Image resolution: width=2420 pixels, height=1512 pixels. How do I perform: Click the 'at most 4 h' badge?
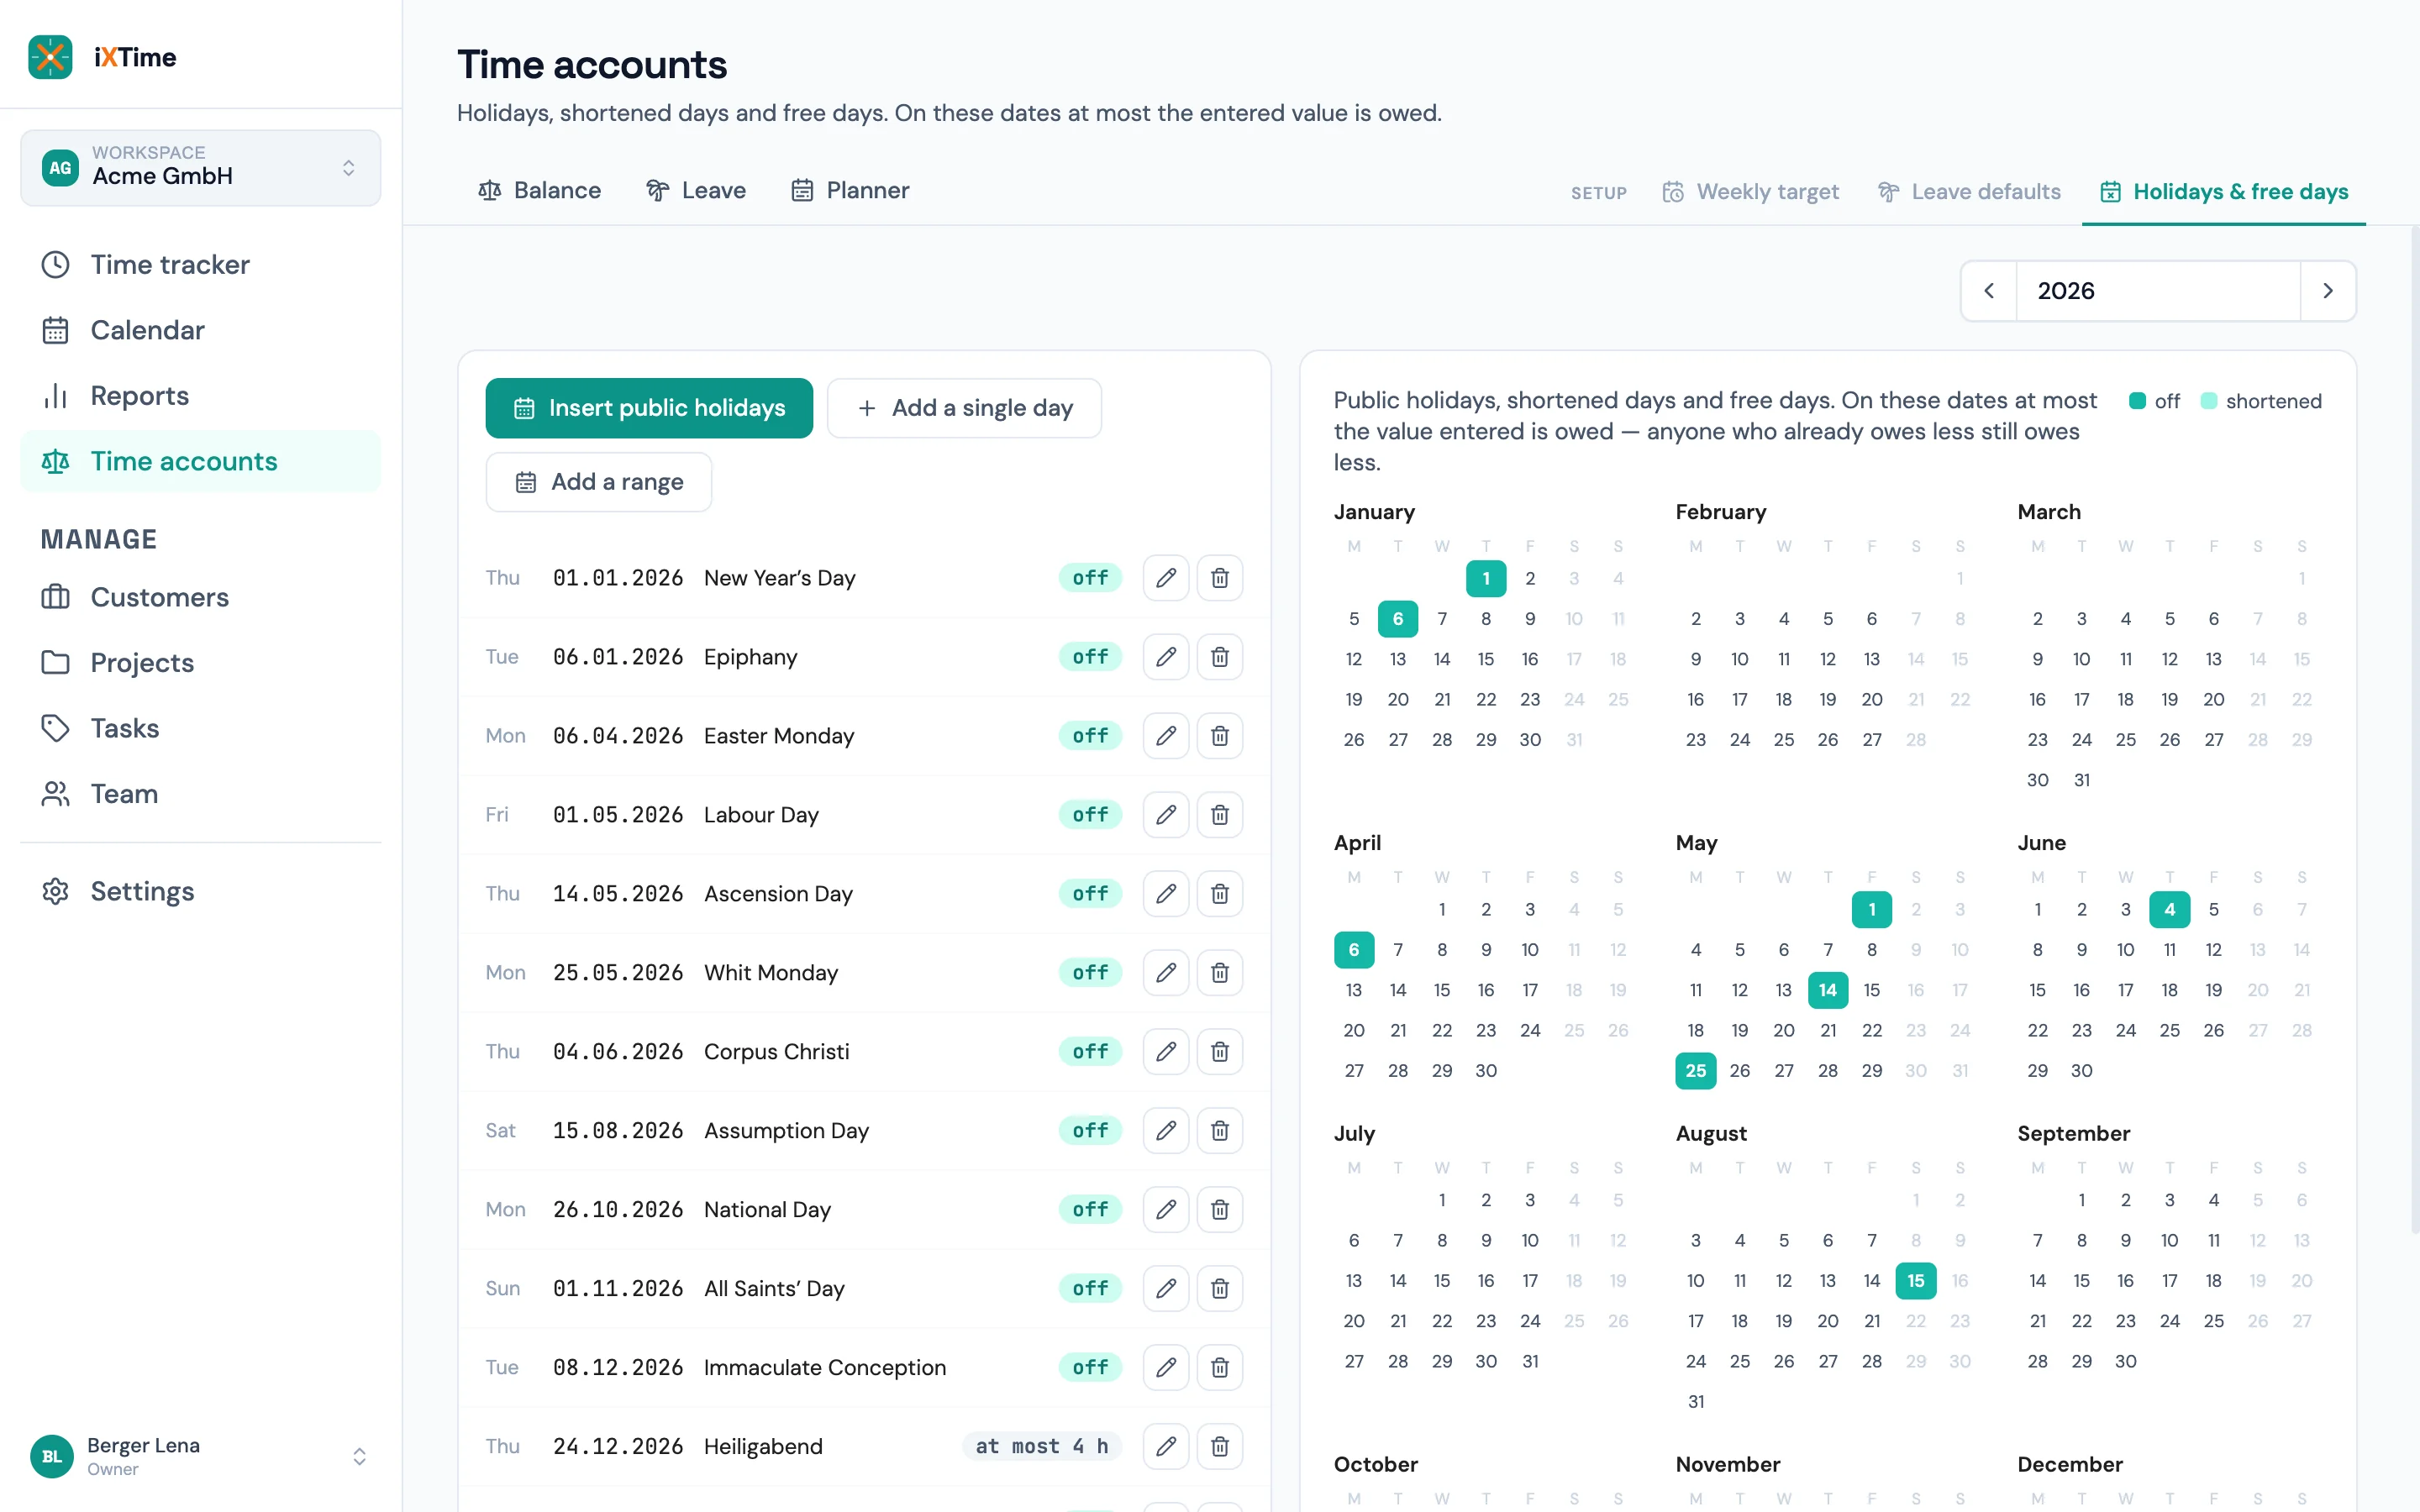[1042, 1447]
